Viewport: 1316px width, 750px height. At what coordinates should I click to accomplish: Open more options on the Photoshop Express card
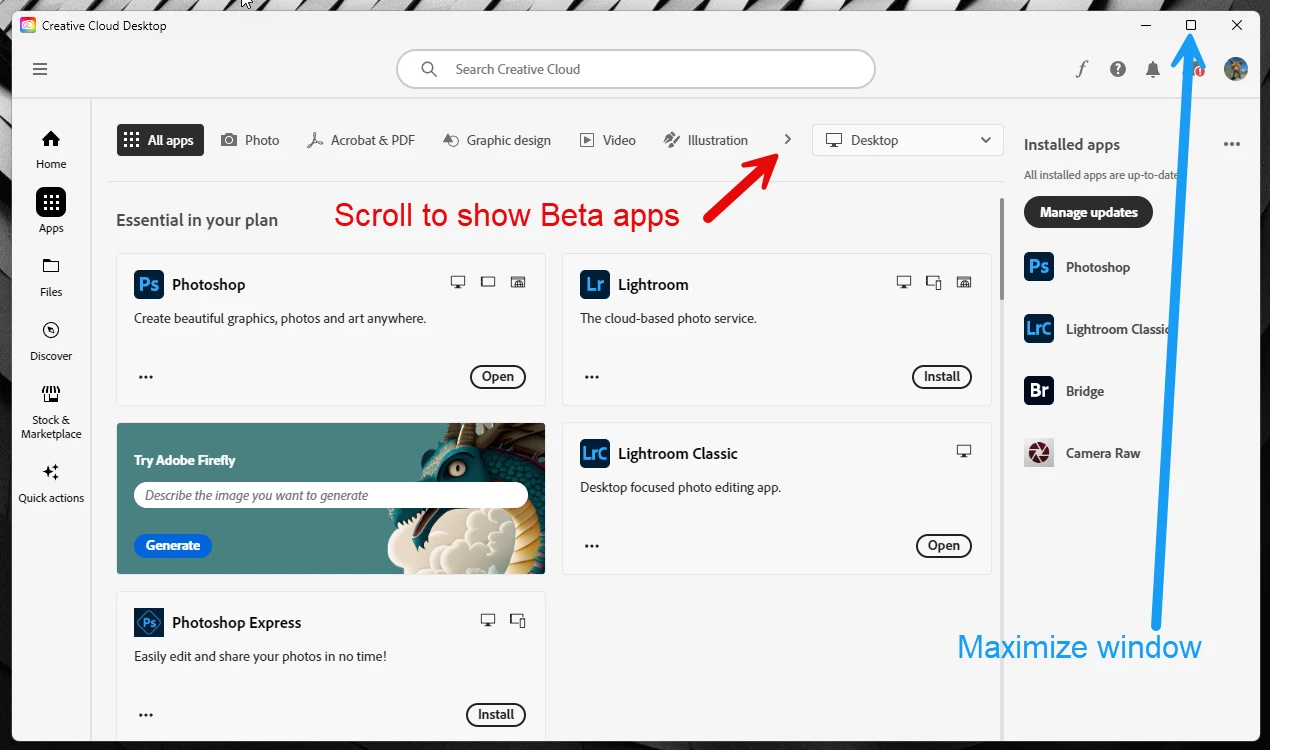pyautogui.click(x=146, y=715)
